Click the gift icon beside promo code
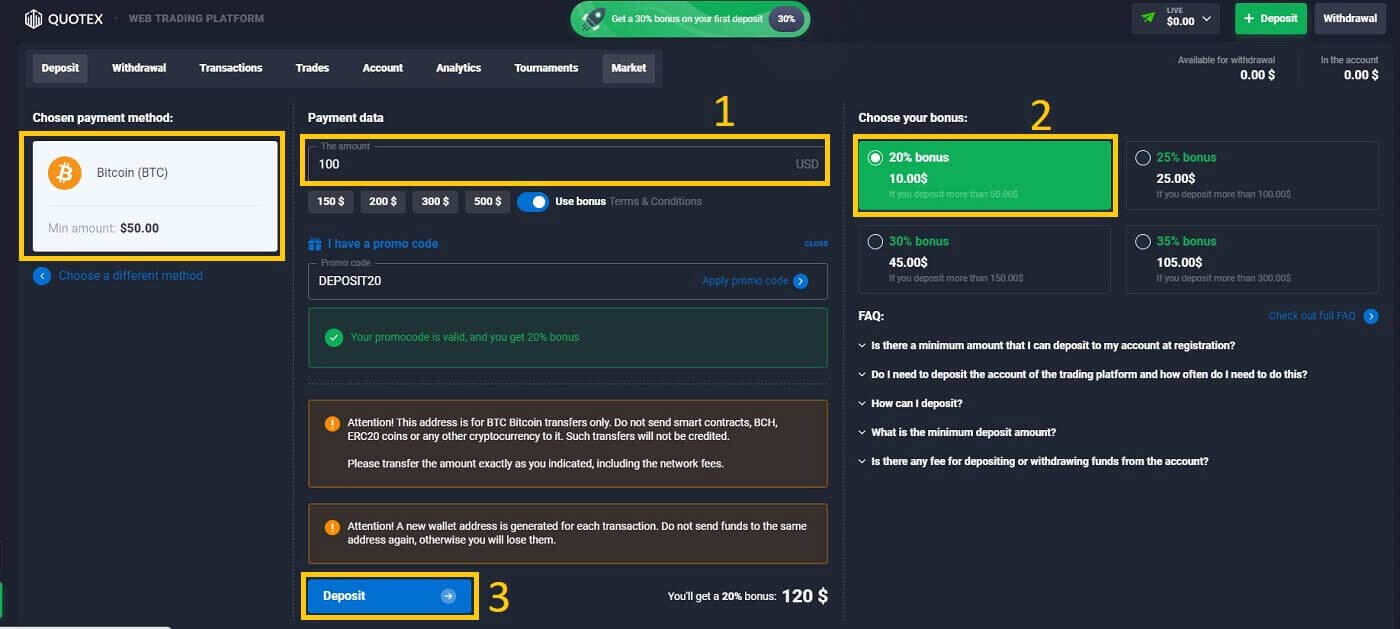The image size is (1400, 629). (313, 243)
